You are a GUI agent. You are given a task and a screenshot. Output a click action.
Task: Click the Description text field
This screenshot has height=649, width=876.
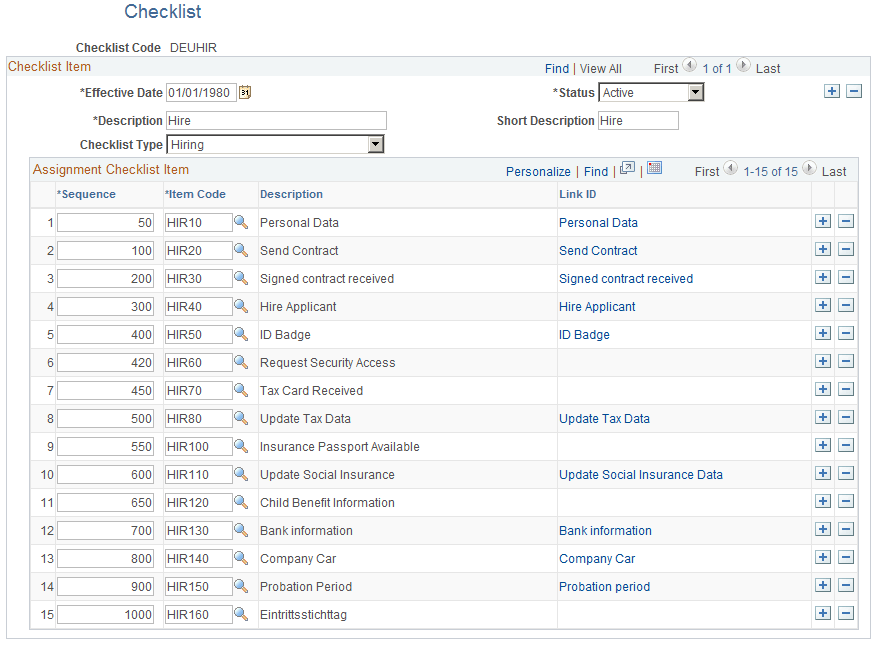pyautogui.click(x=276, y=121)
